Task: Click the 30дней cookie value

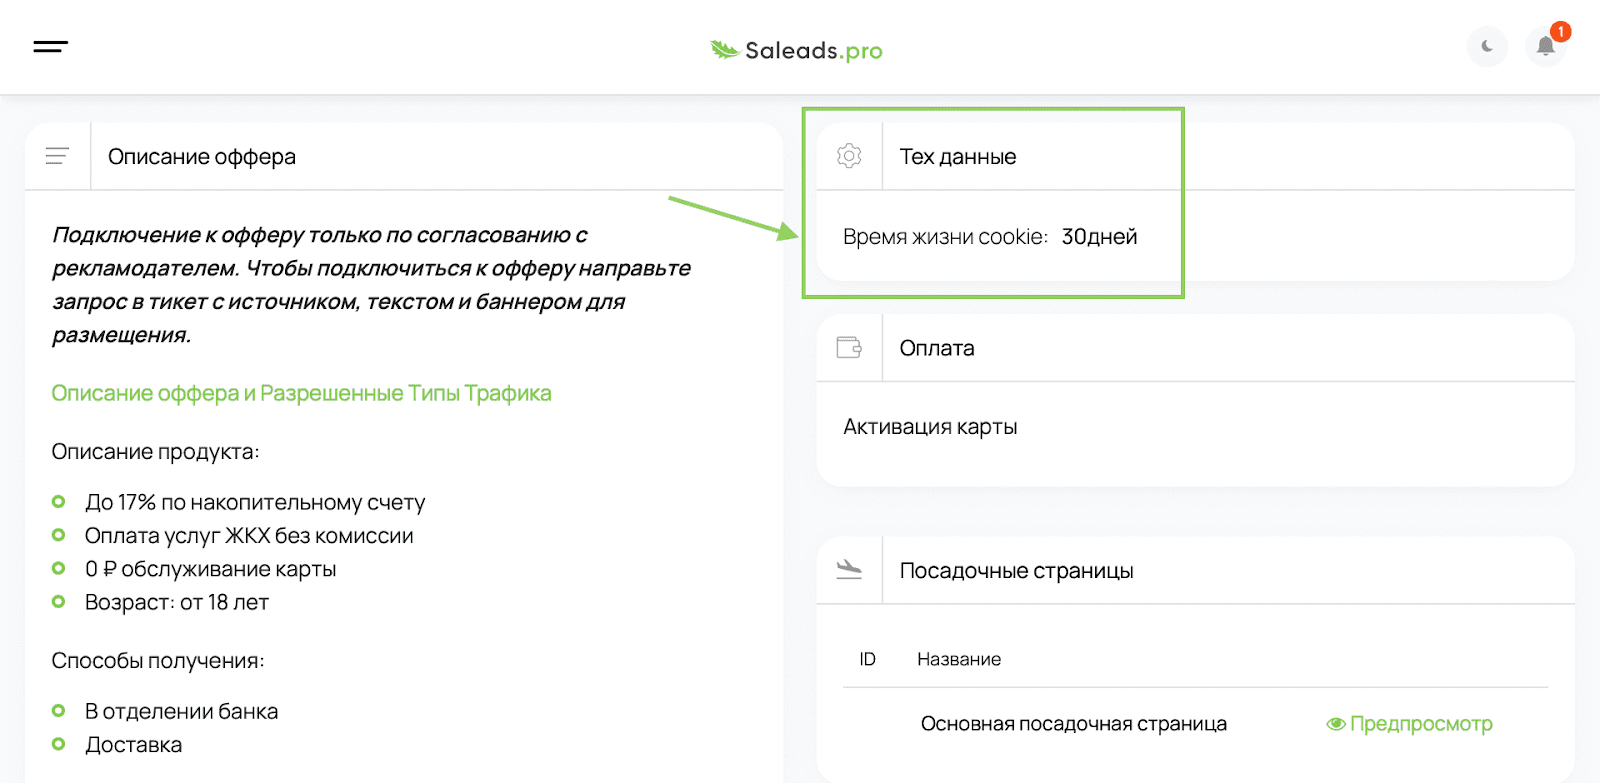Action: (1099, 236)
